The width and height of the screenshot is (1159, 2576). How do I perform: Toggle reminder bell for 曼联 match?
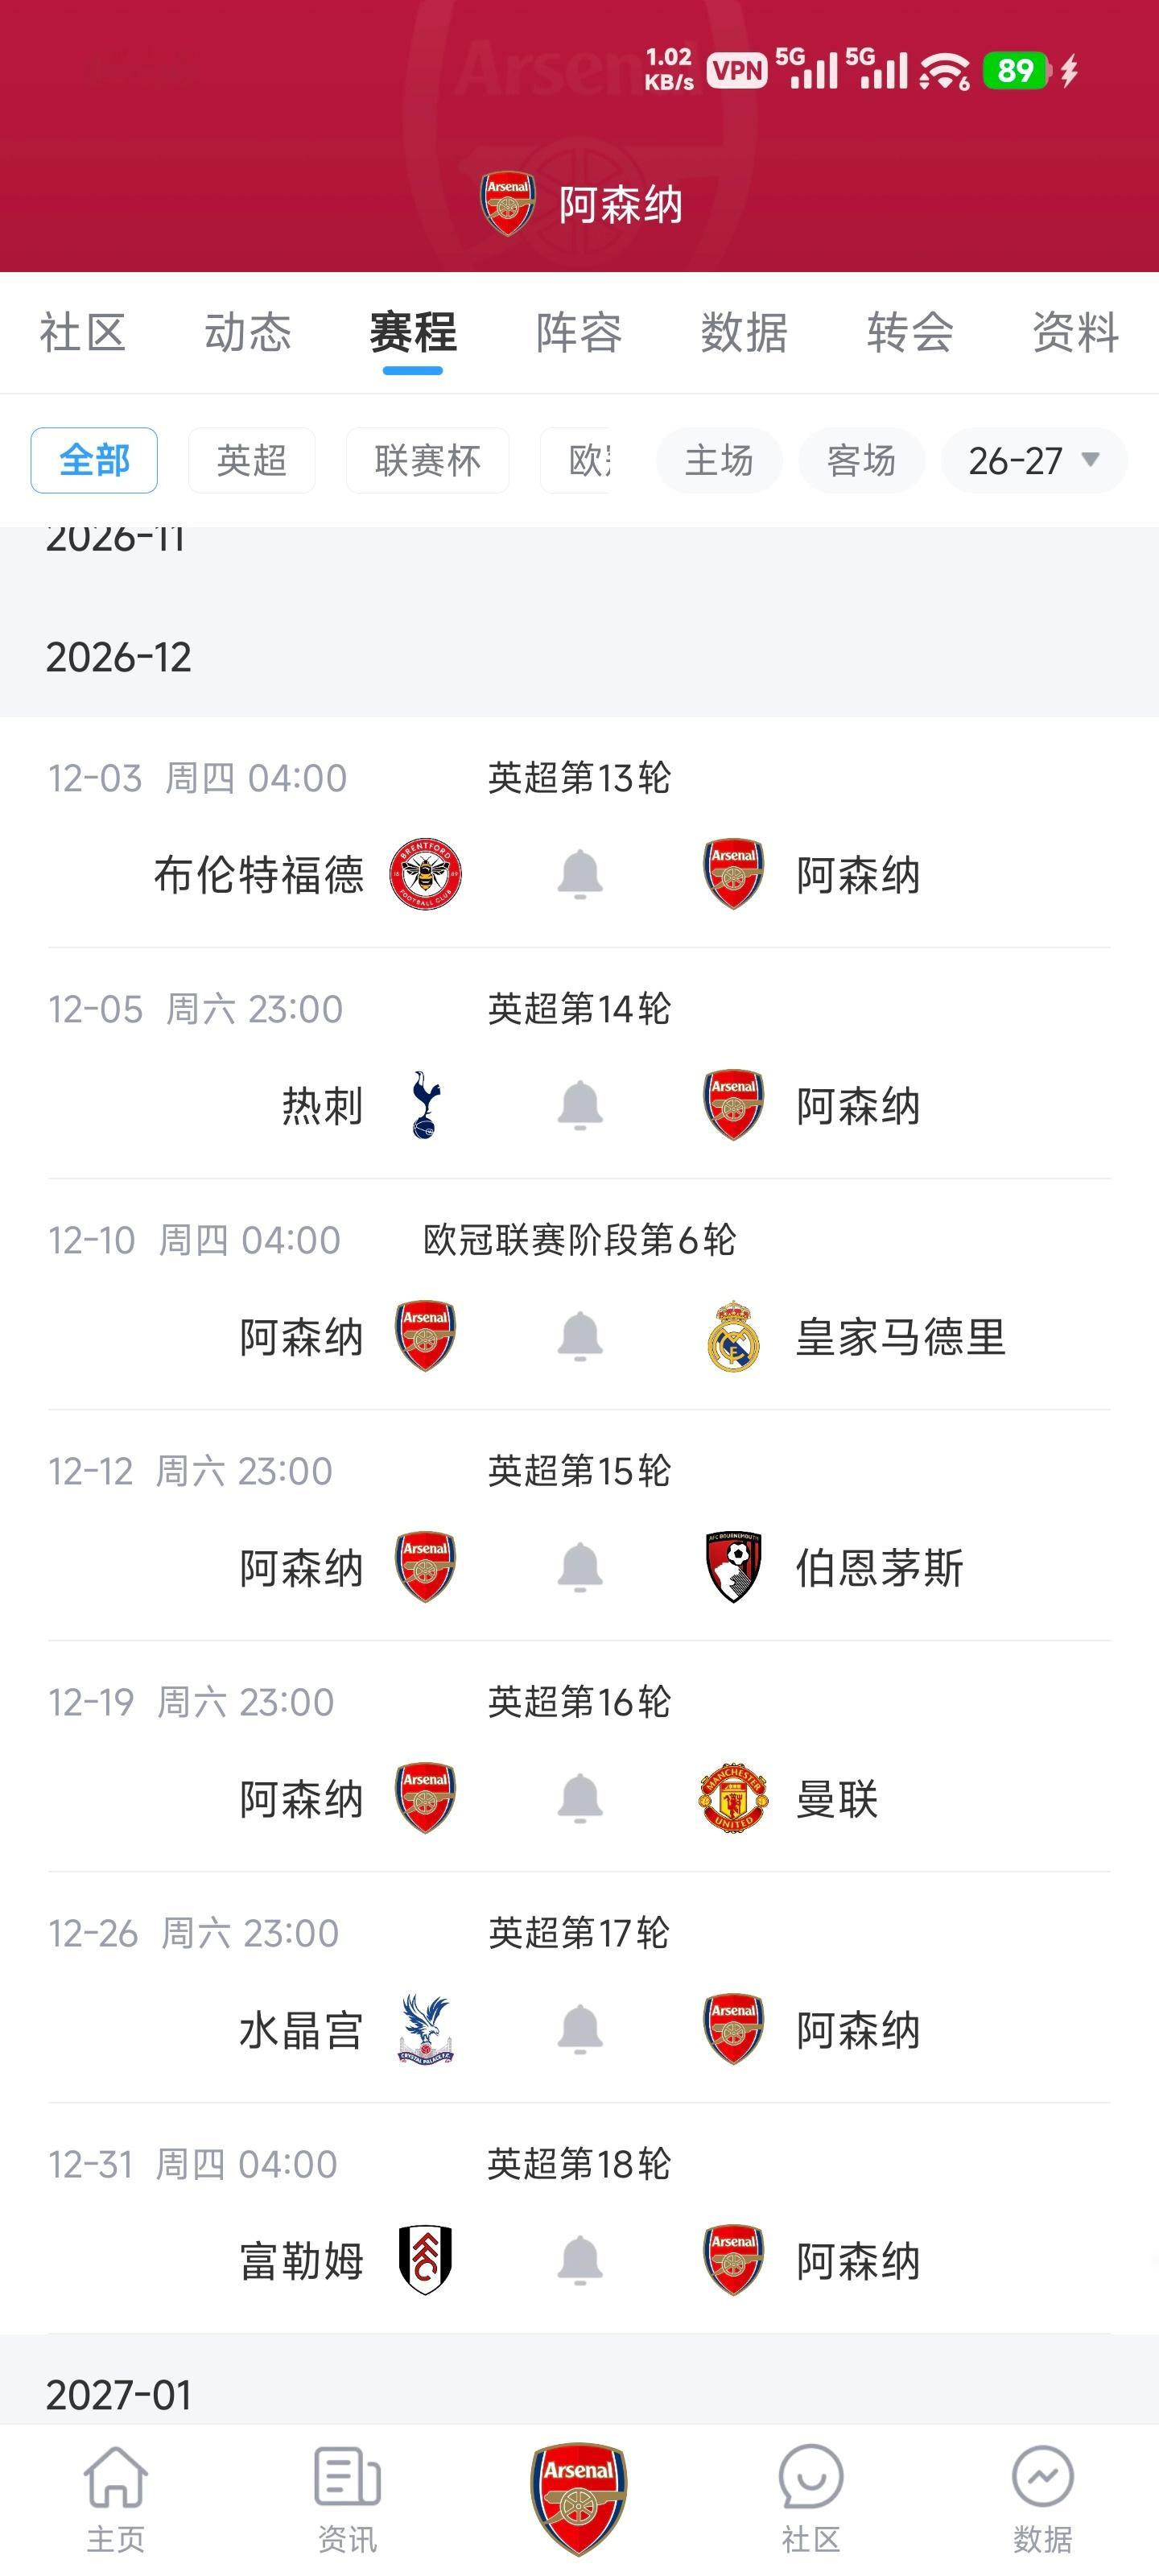tap(580, 1798)
